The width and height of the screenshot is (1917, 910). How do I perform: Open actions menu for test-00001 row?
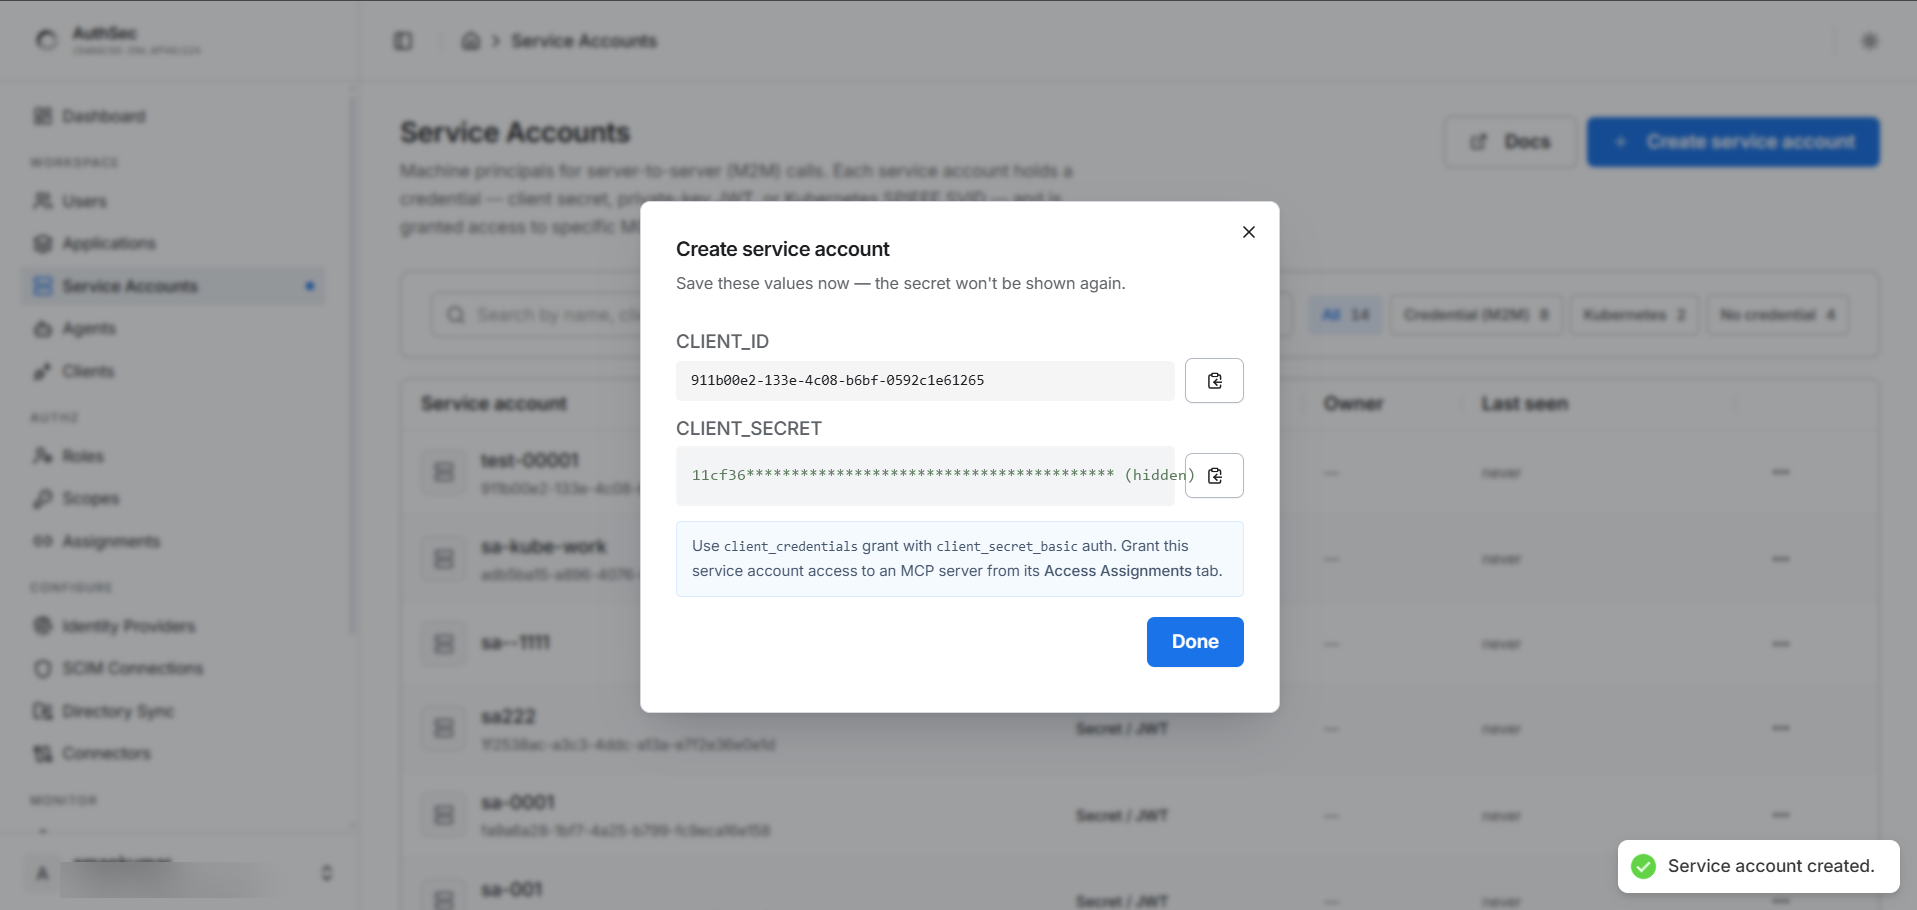pyautogui.click(x=1781, y=472)
